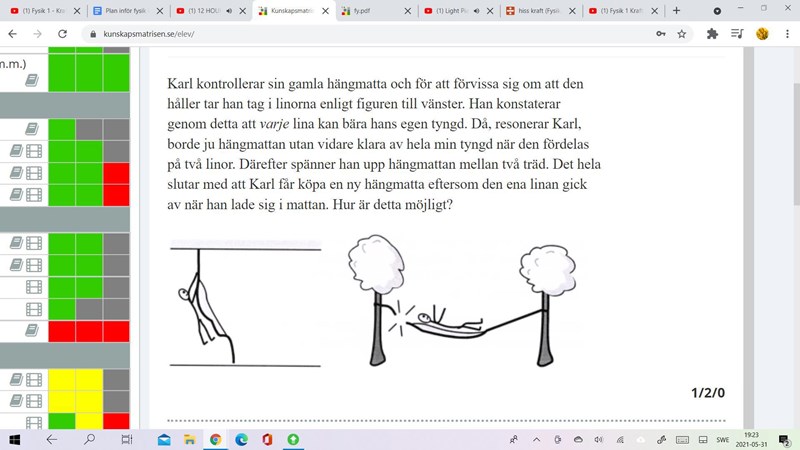
Task: Open the Windows Start menu
Action: click(x=15, y=439)
